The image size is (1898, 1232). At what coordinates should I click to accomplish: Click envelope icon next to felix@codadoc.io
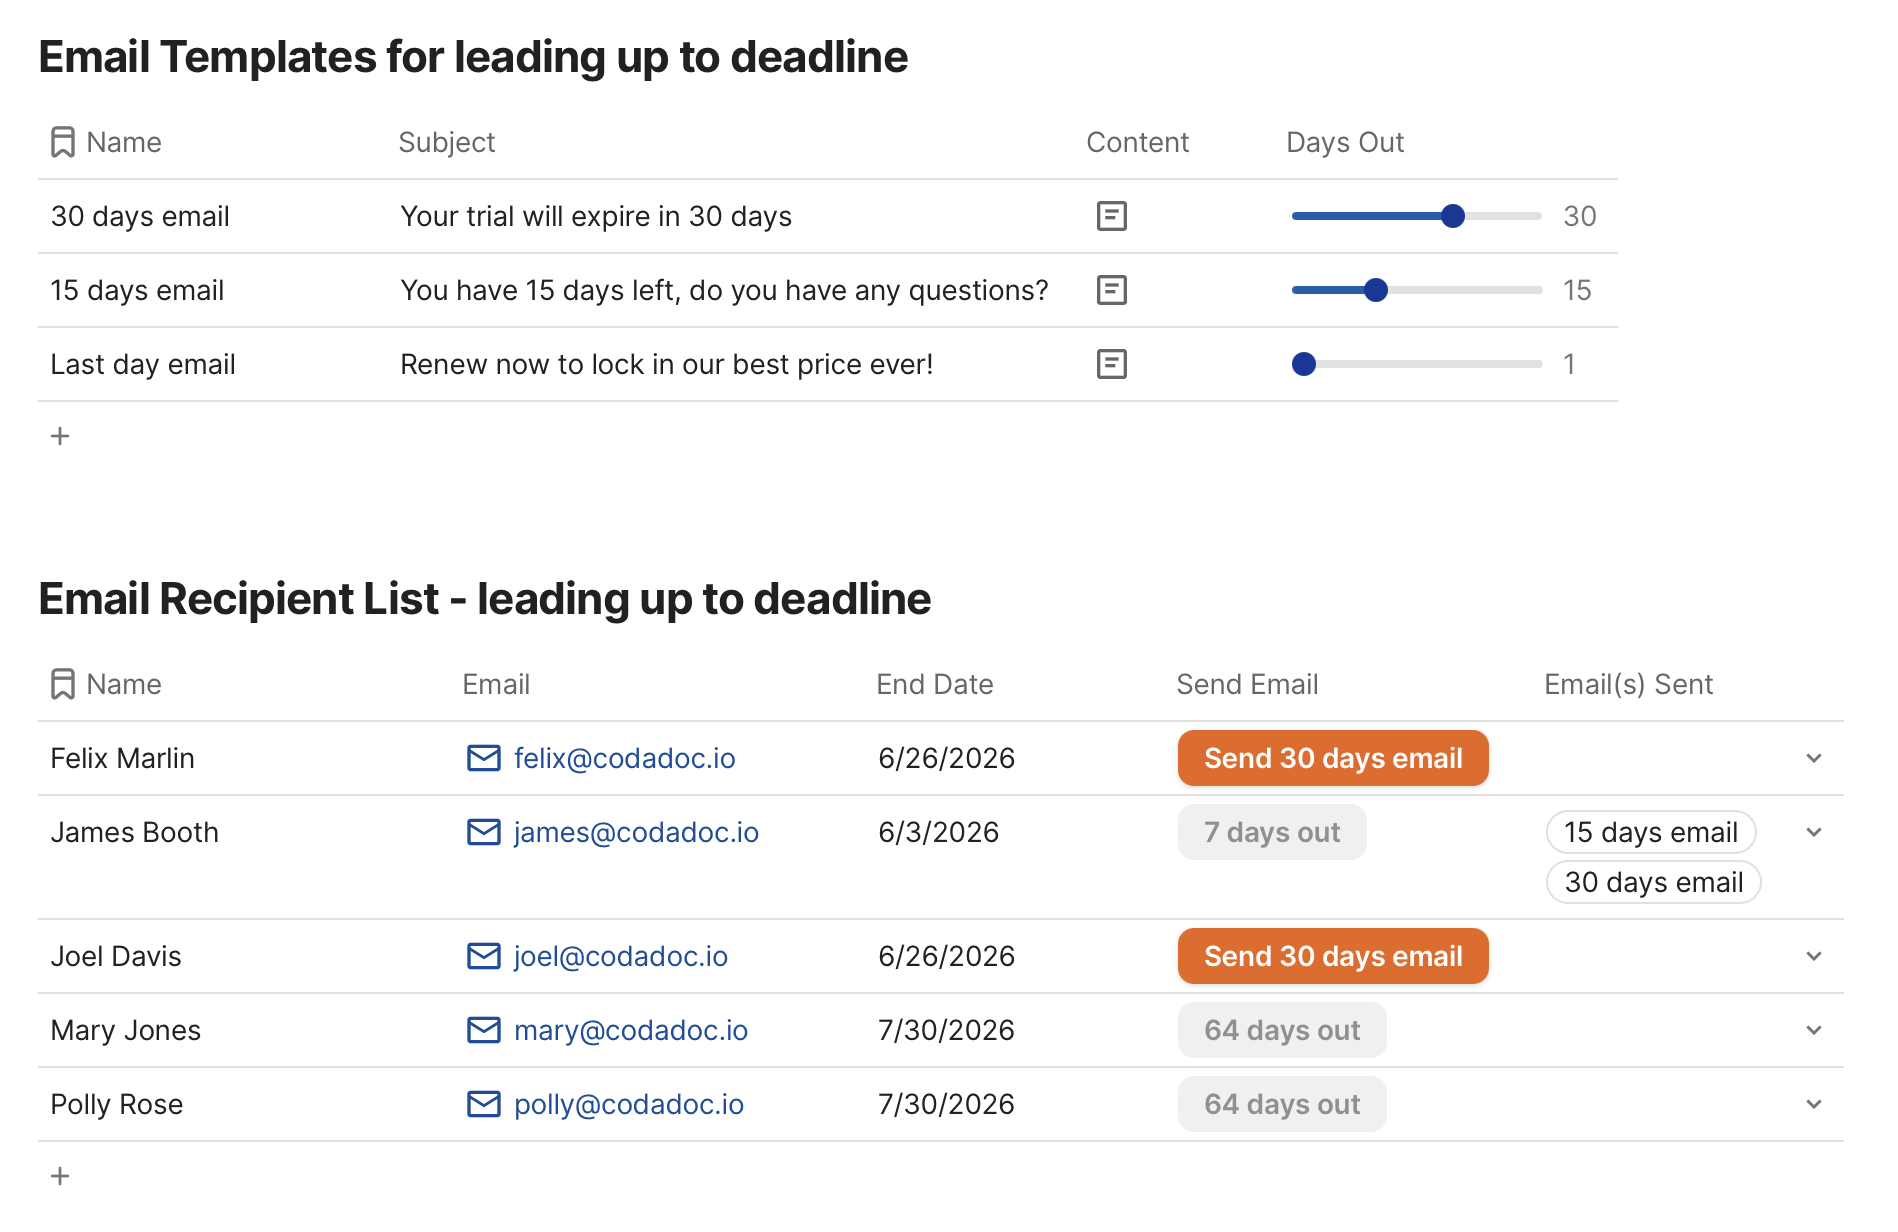pyautogui.click(x=484, y=758)
